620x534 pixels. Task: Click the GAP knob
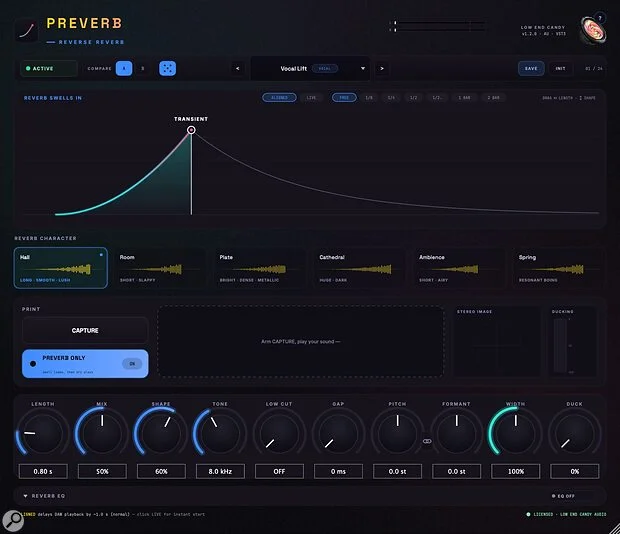point(338,433)
